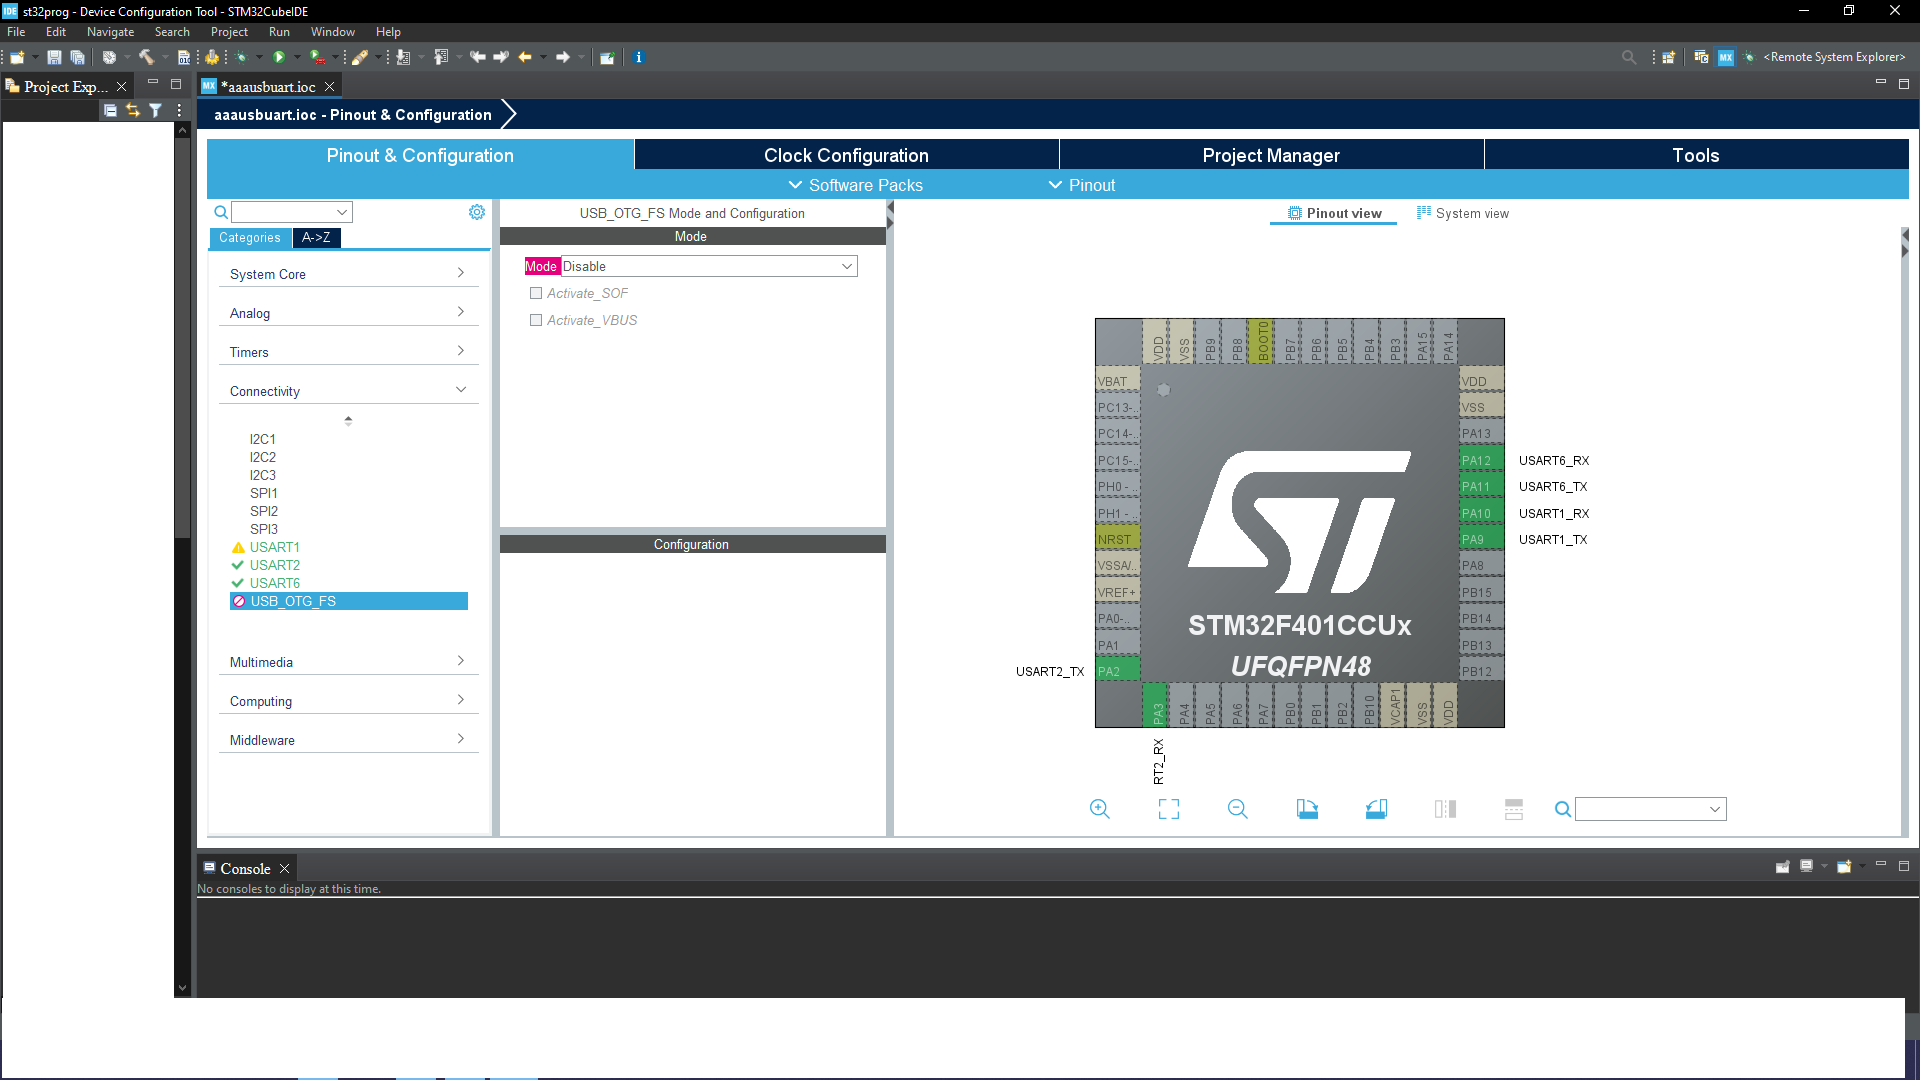Image resolution: width=1920 pixels, height=1080 pixels.
Task: Open the categories settings gear icon
Action: [477, 212]
